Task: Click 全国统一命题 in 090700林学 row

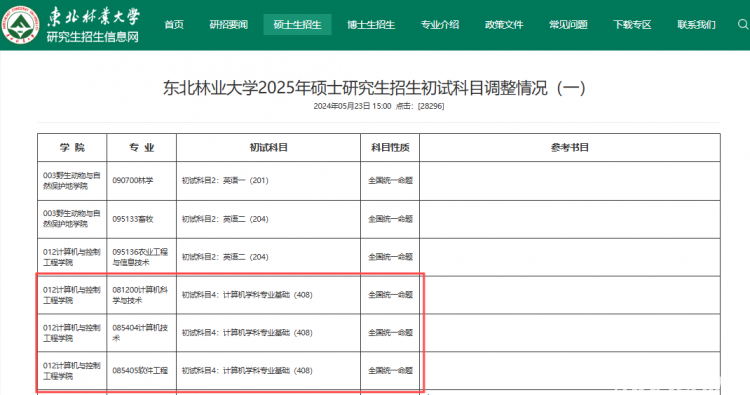Action: click(390, 181)
